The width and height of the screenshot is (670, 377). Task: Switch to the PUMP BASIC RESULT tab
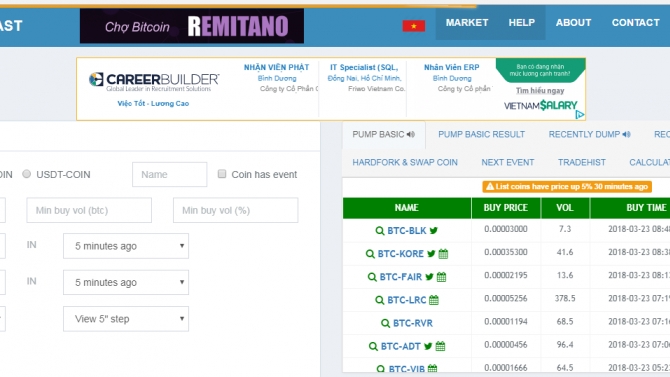pos(482,135)
